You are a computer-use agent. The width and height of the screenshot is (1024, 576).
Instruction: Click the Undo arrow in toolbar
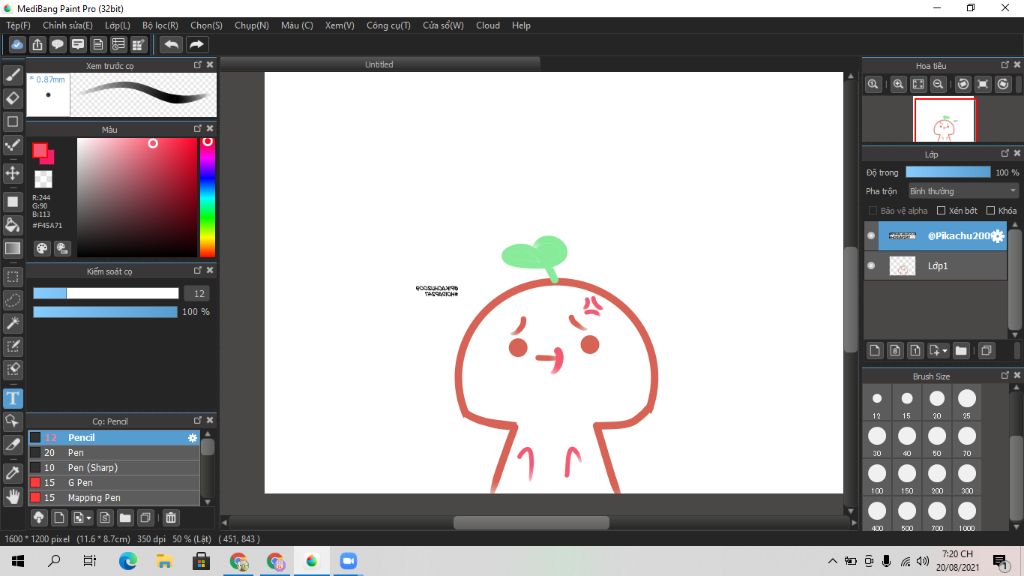click(x=171, y=44)
